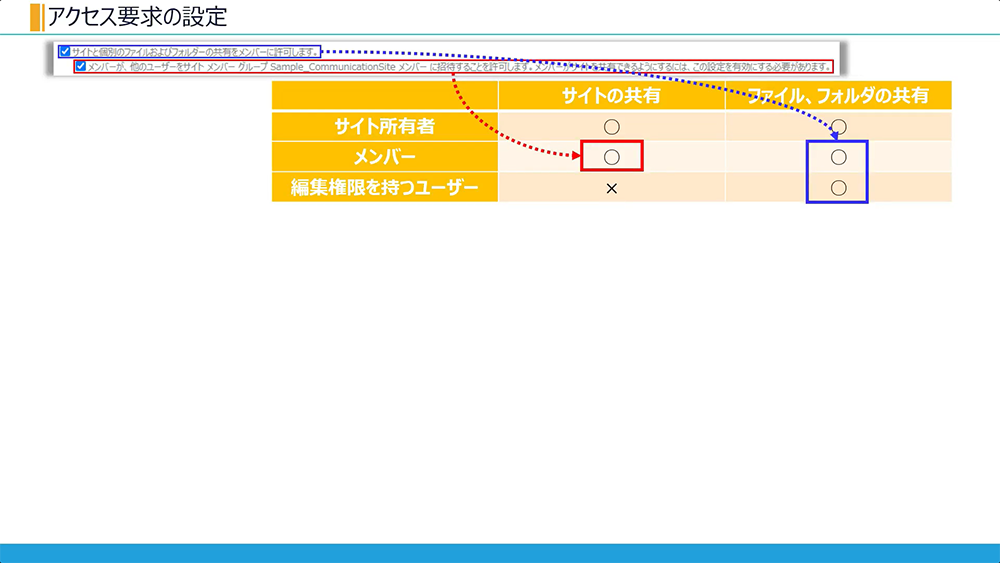Select the circle for サイト所有者 under ファイル、フォルダの共有

pyautogui.click(x=839, y=127)
